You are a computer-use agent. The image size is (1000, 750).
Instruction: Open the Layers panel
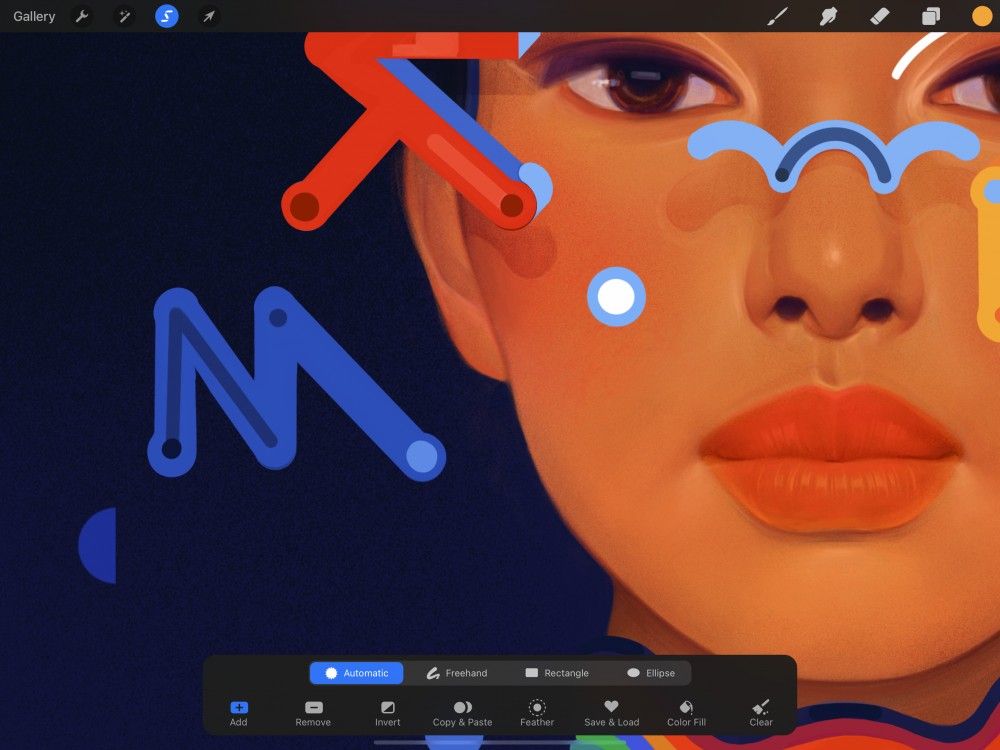point(928,15)
